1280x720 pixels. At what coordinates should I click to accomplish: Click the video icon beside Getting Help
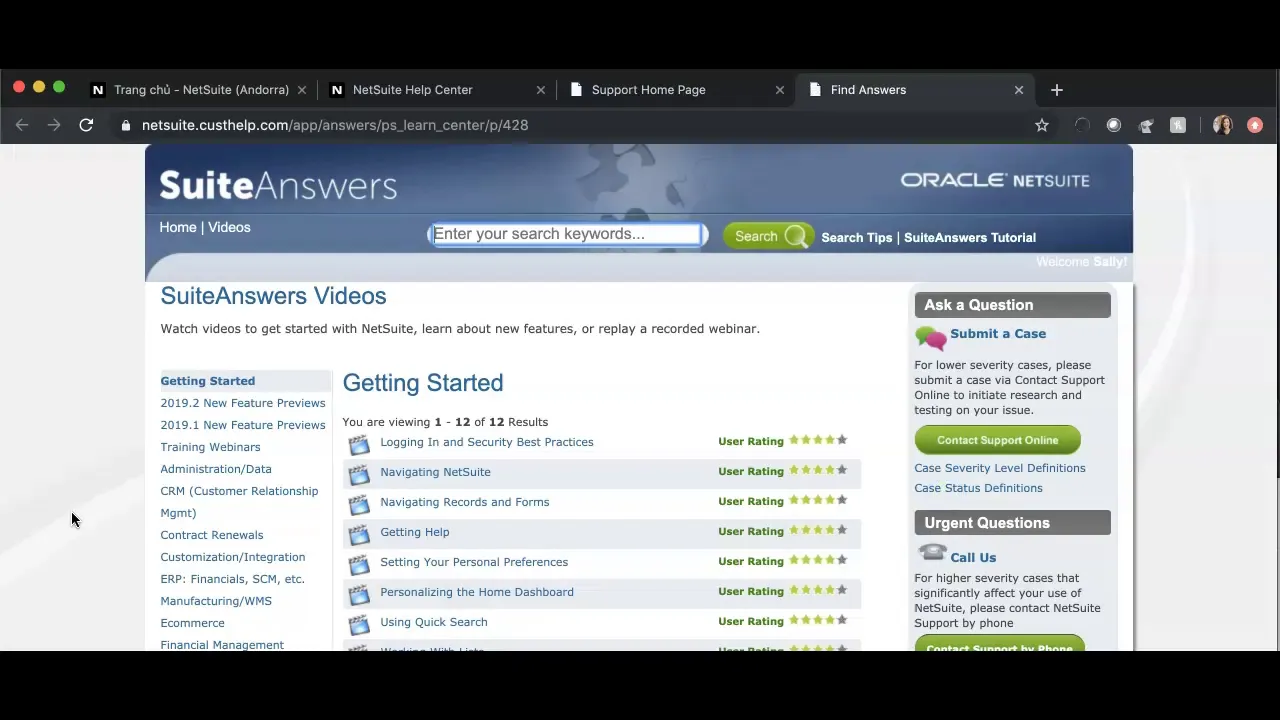coord(359,534)
